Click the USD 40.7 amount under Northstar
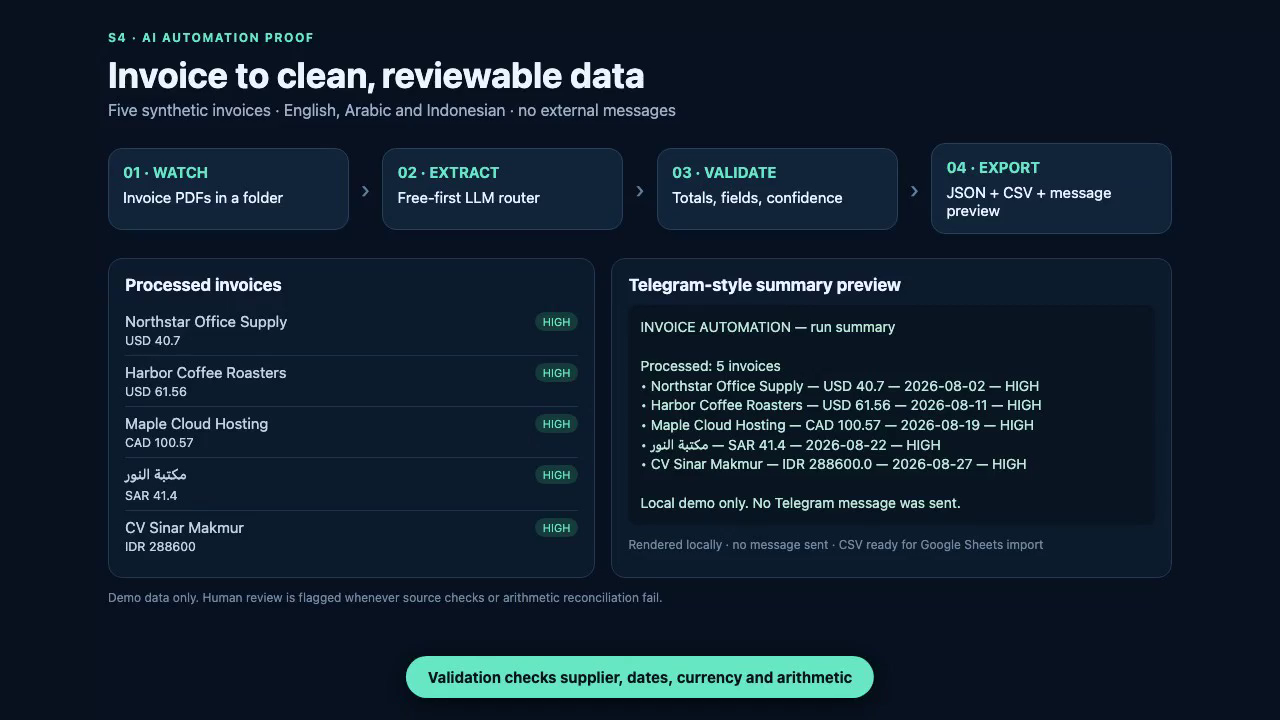Screen dimensions: 1280x720 [153, 341]
